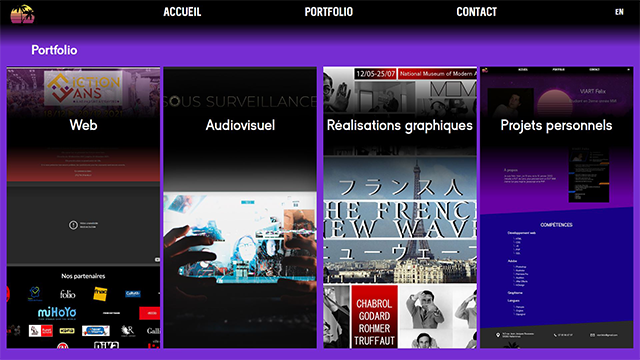Click the VIART Felix name text
The image size is (640, 360).
coord(593,91)
